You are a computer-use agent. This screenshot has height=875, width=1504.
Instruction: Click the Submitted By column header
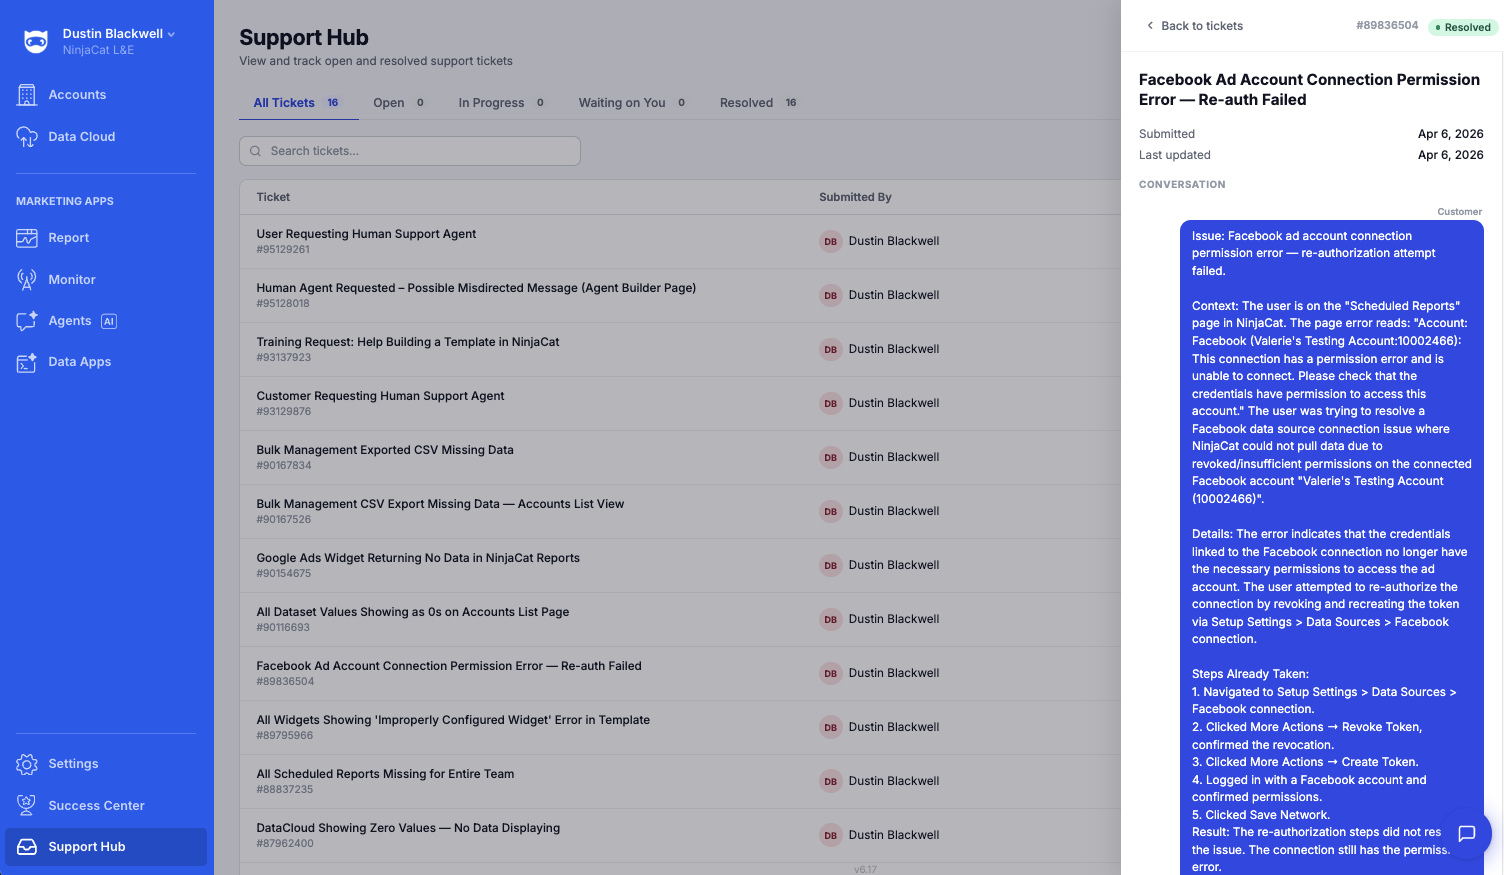click(855, 197)
